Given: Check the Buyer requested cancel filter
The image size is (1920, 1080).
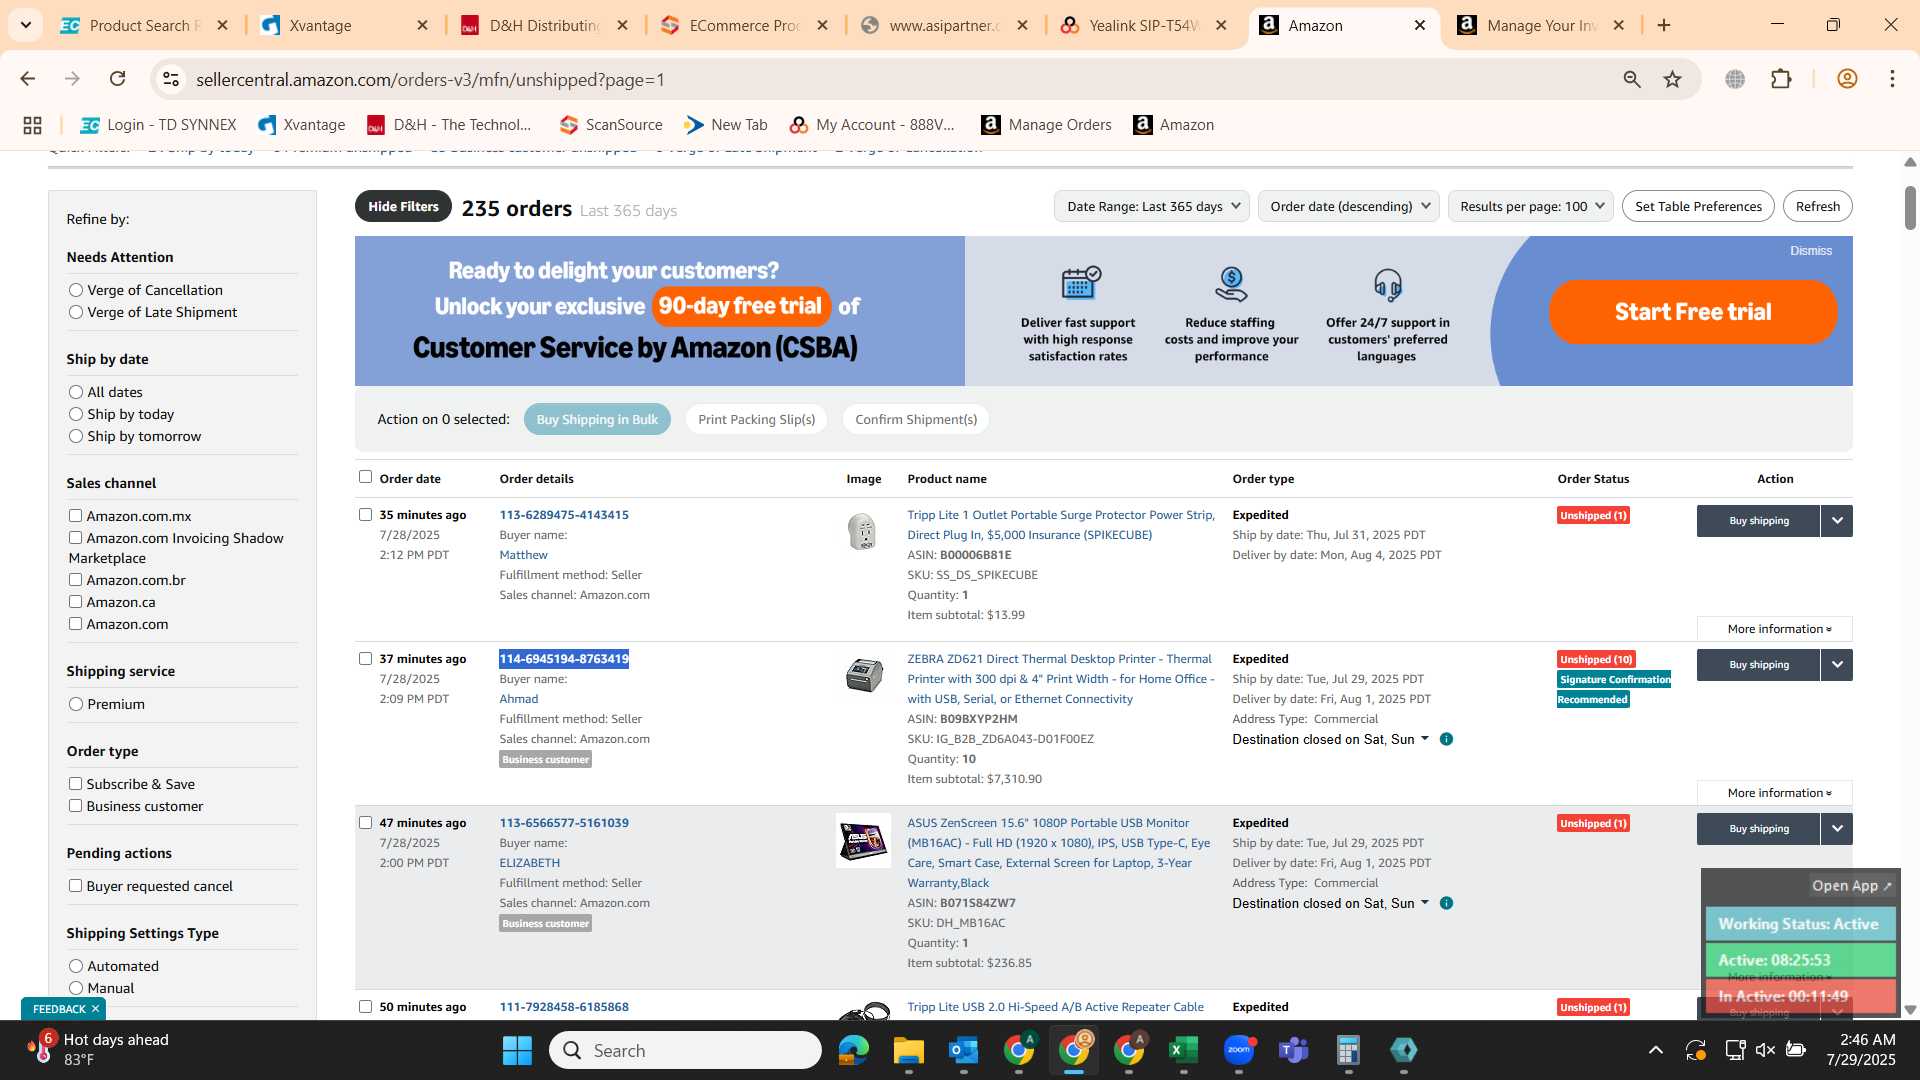Looking at the screenshot, I should (x=75, y=886).
